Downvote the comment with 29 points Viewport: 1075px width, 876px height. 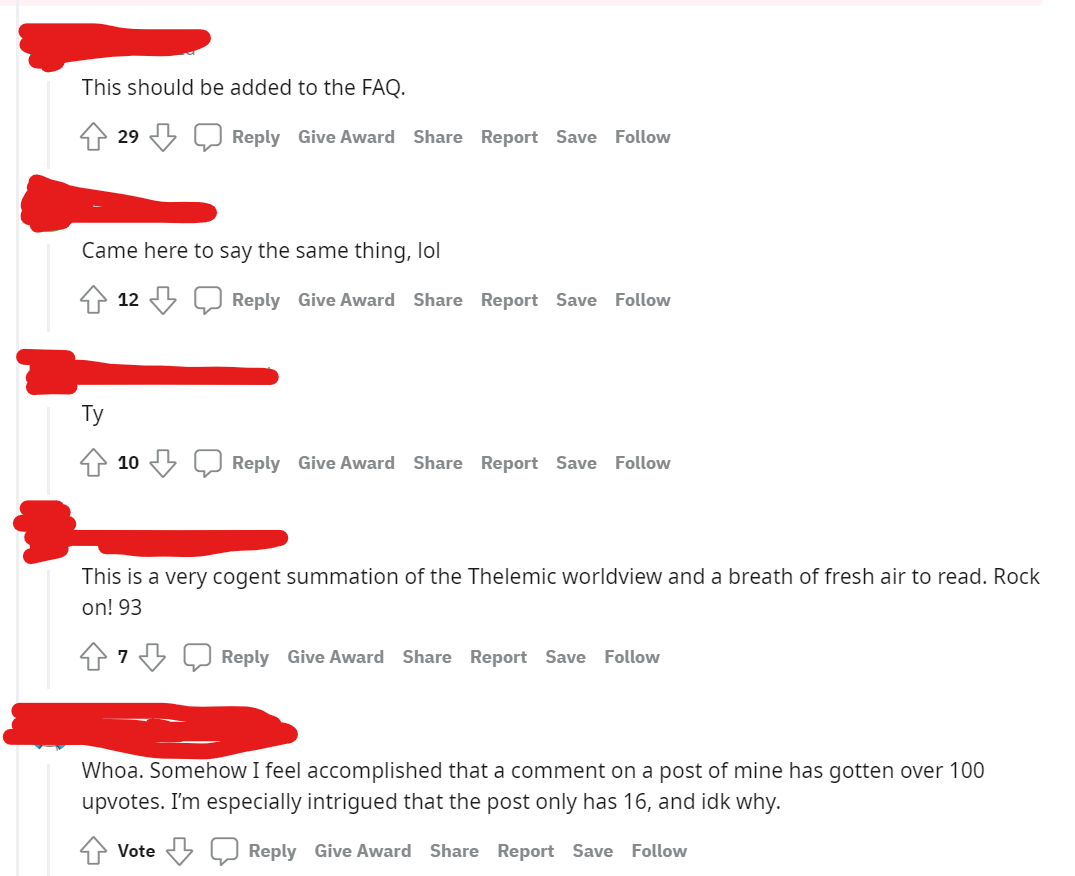[x=163, y=136]
